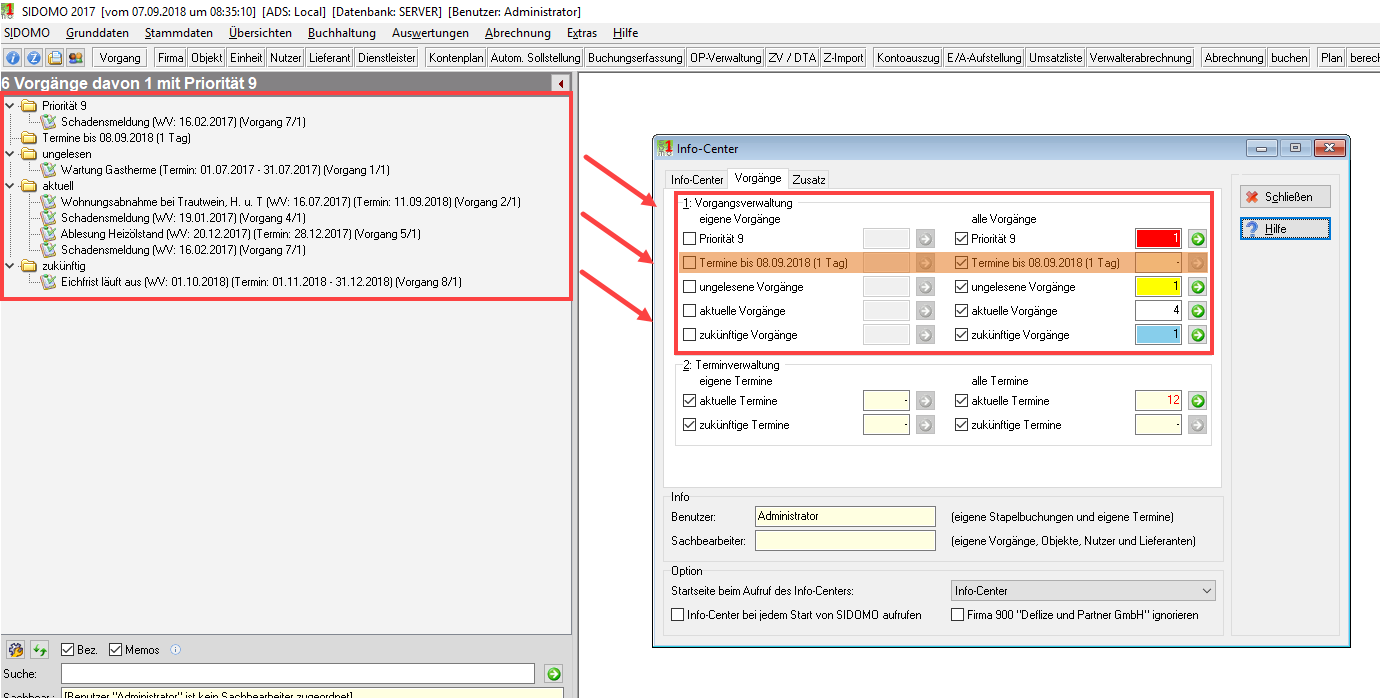Click the Benutzer field showing Administrator
The height and width of the screenshot is (698, 1380).
(x=845, y=517)
